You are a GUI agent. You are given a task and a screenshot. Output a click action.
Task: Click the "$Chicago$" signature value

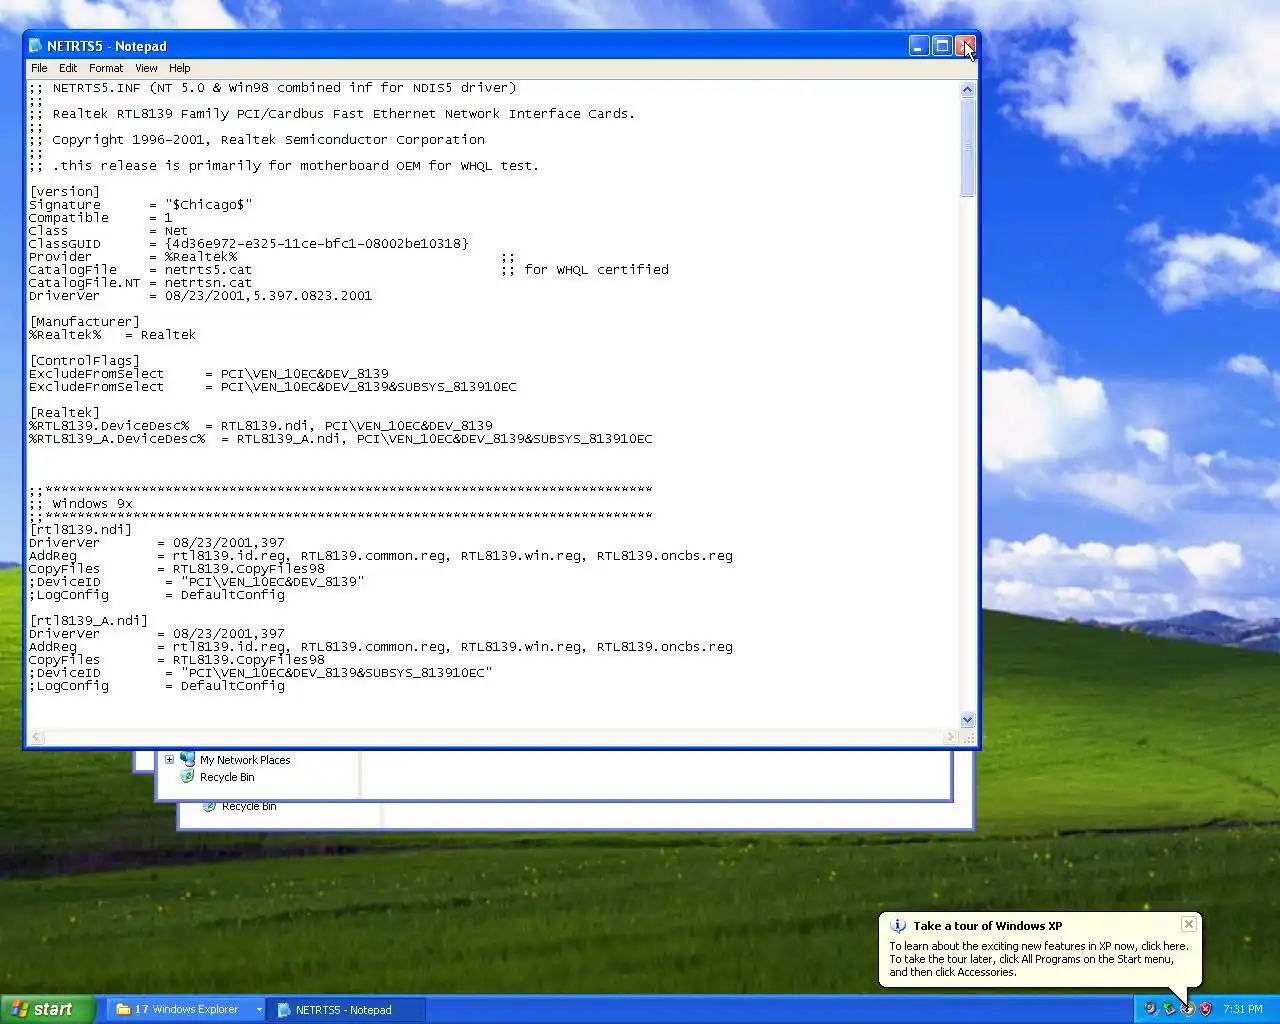point(209,205)
